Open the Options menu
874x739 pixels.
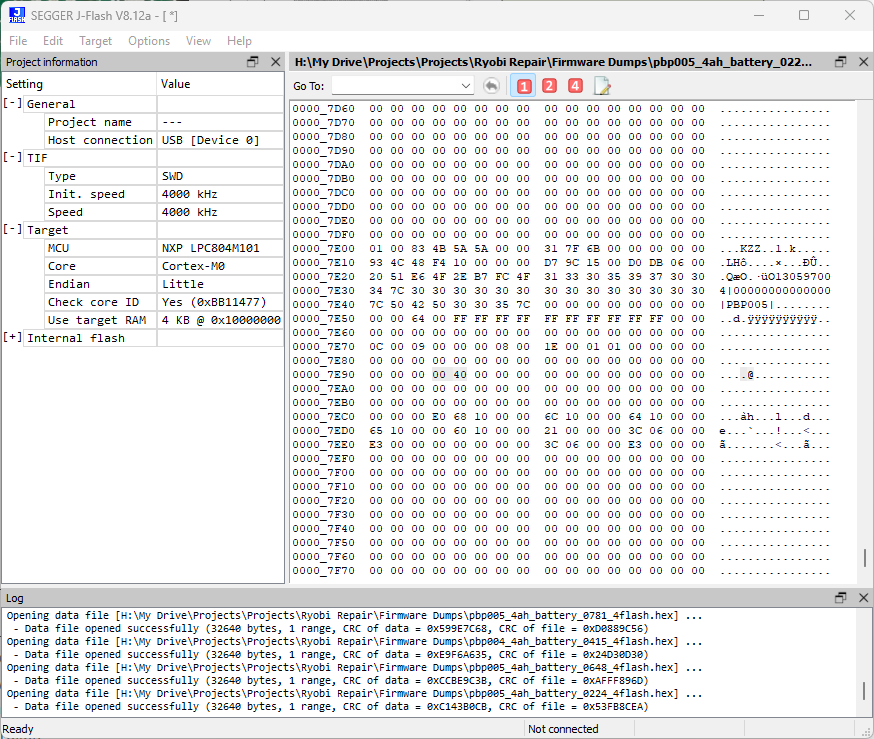149,41
